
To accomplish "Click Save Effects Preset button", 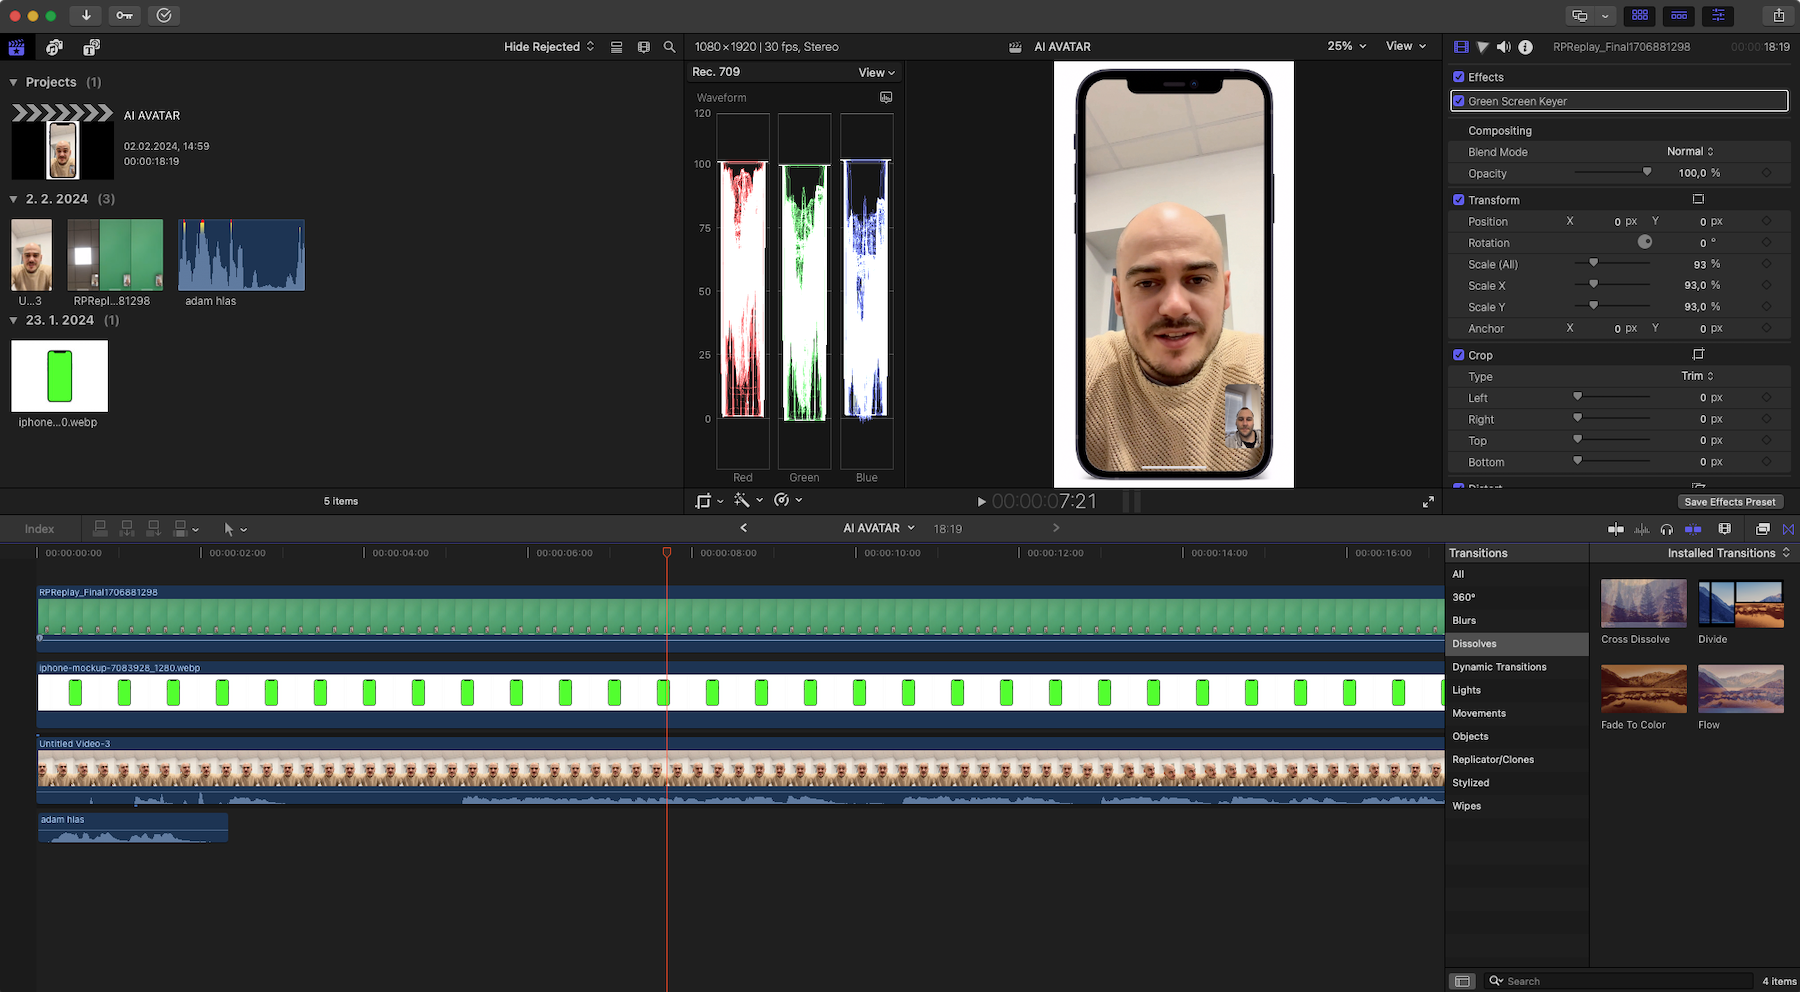I will 1730,502.
